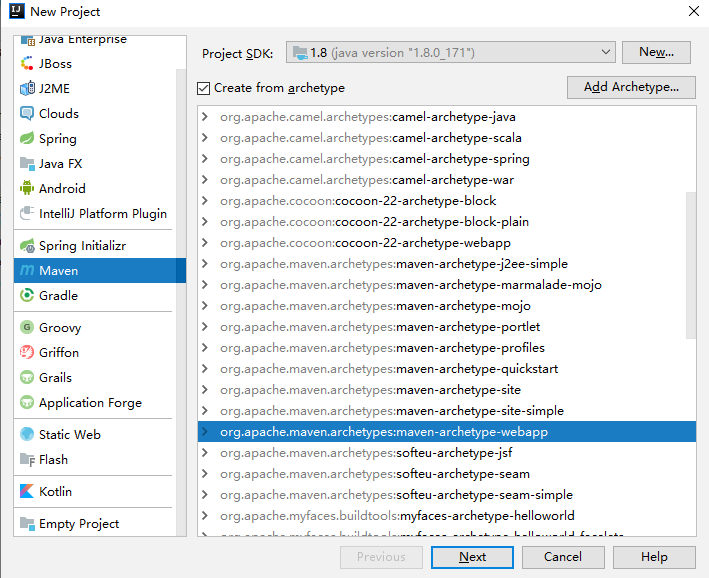Uncheck Create from archetype checkbox
709x578 pixels.
203,88
